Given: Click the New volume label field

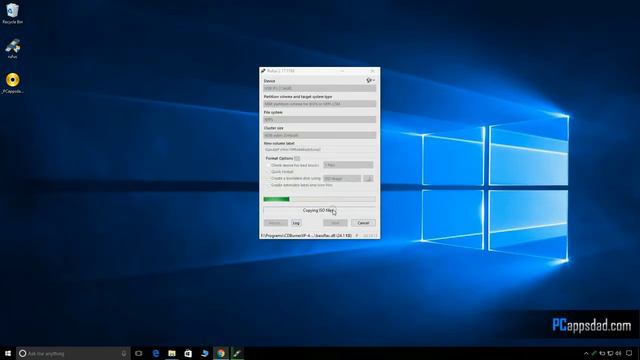Looking at the screenshot, I should (320, 150).
